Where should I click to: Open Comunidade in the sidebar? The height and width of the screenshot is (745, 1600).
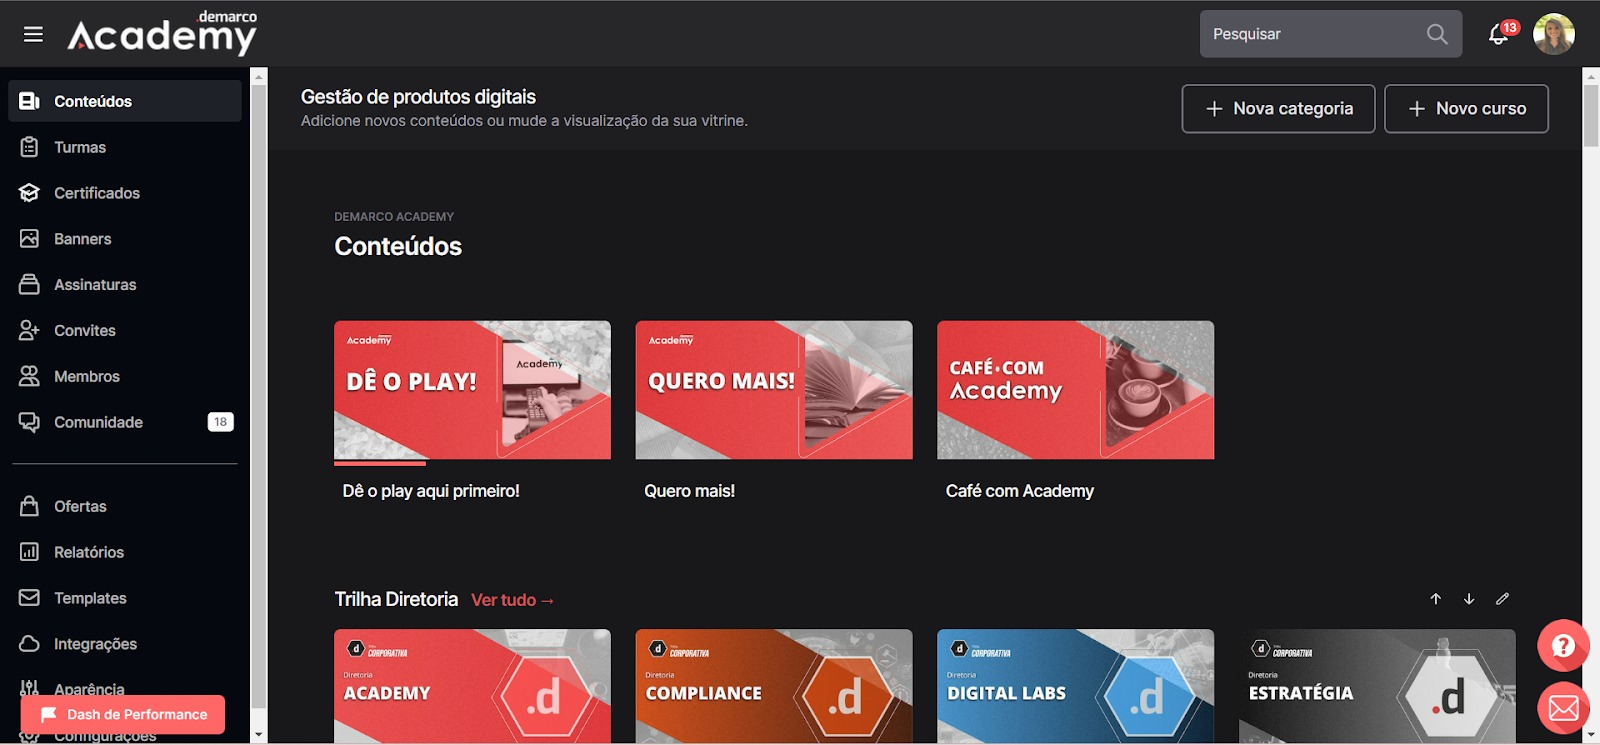point(125,422)
